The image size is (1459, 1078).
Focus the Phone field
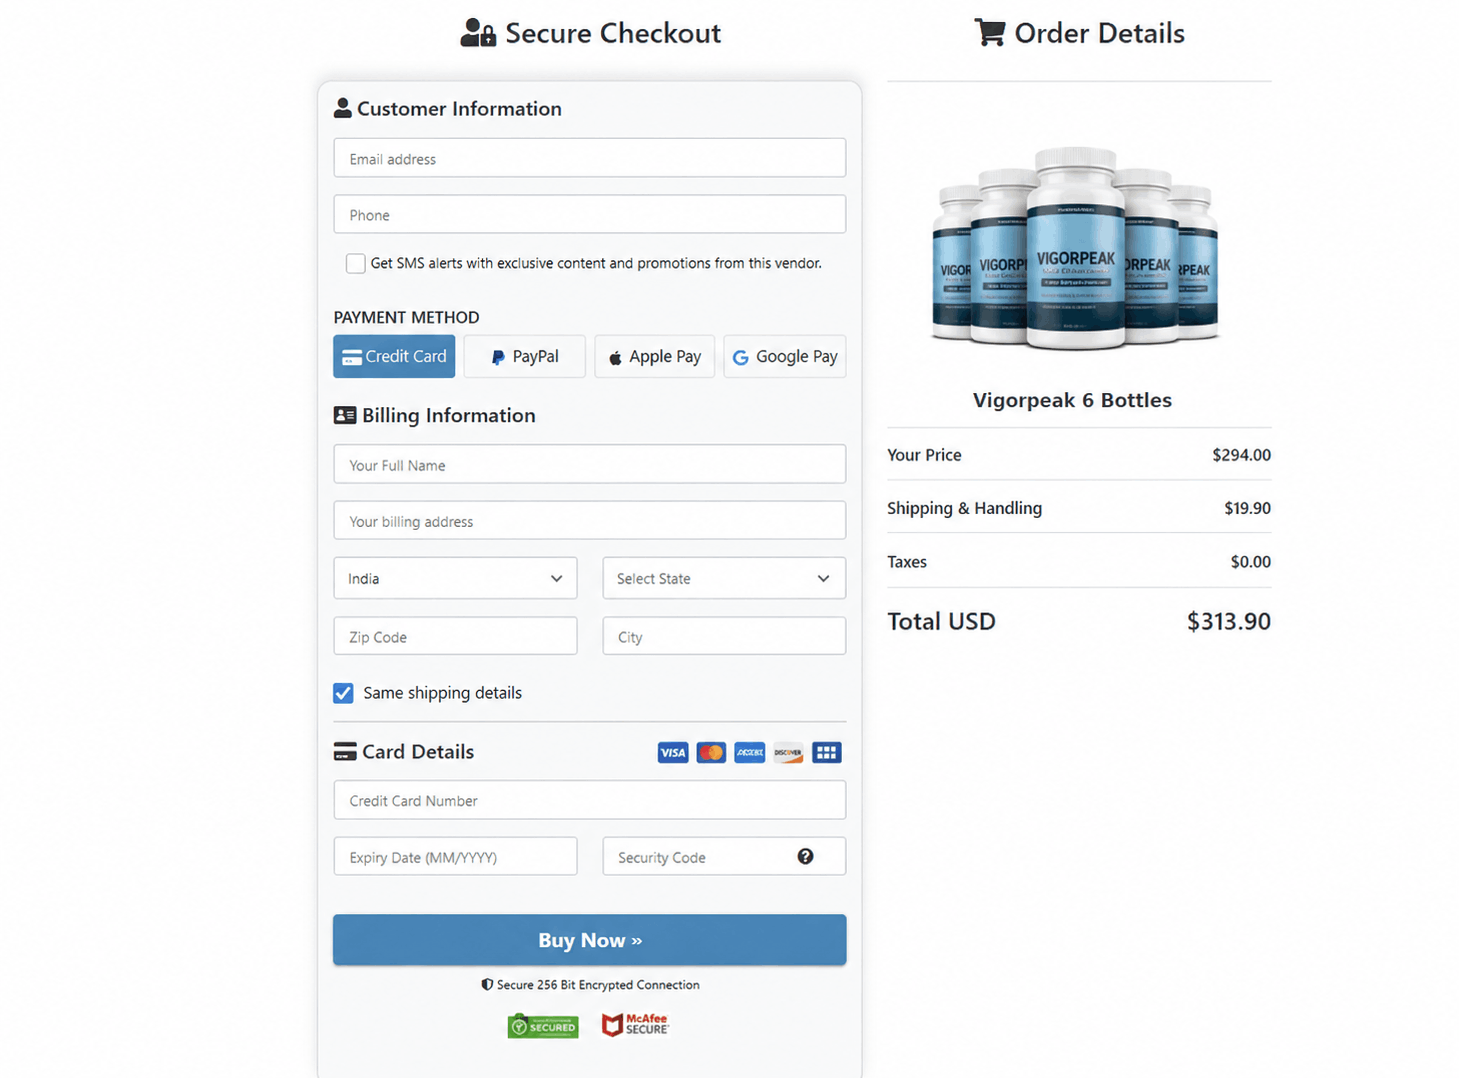tap(590, 214)
